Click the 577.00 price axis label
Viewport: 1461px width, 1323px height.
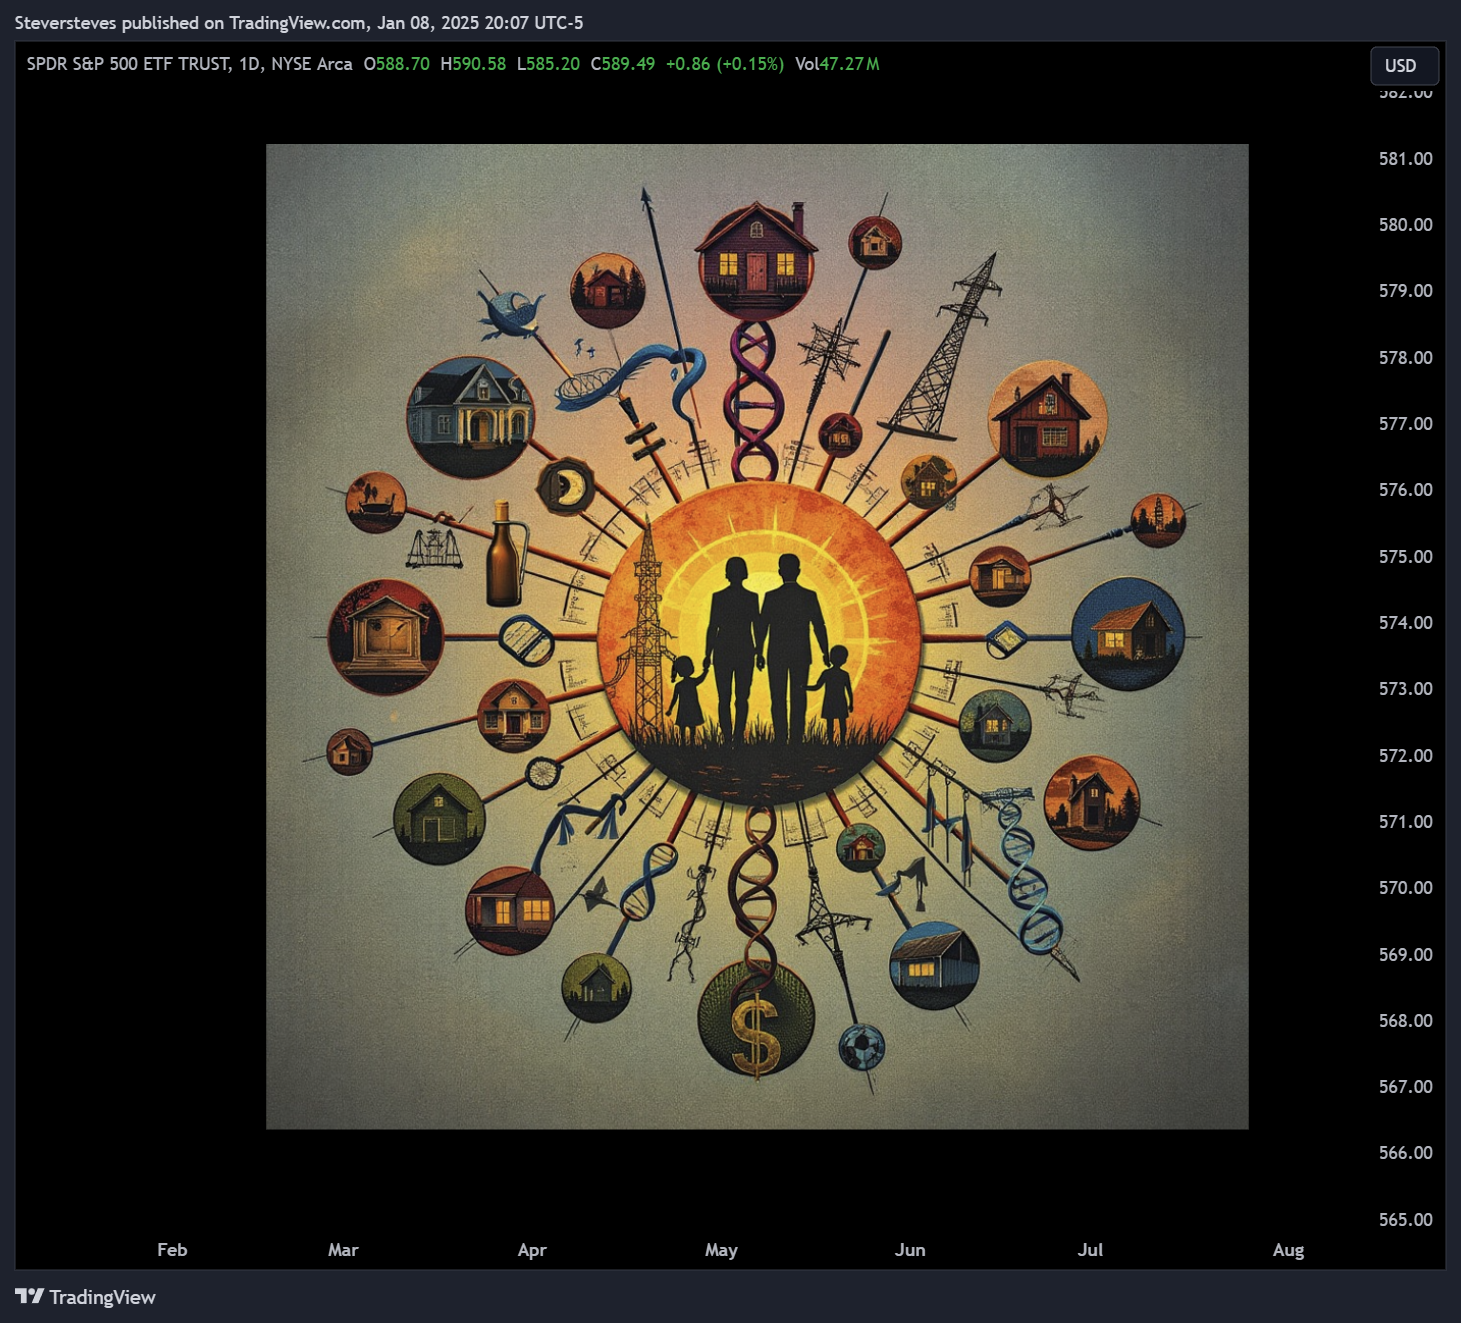1405,424
